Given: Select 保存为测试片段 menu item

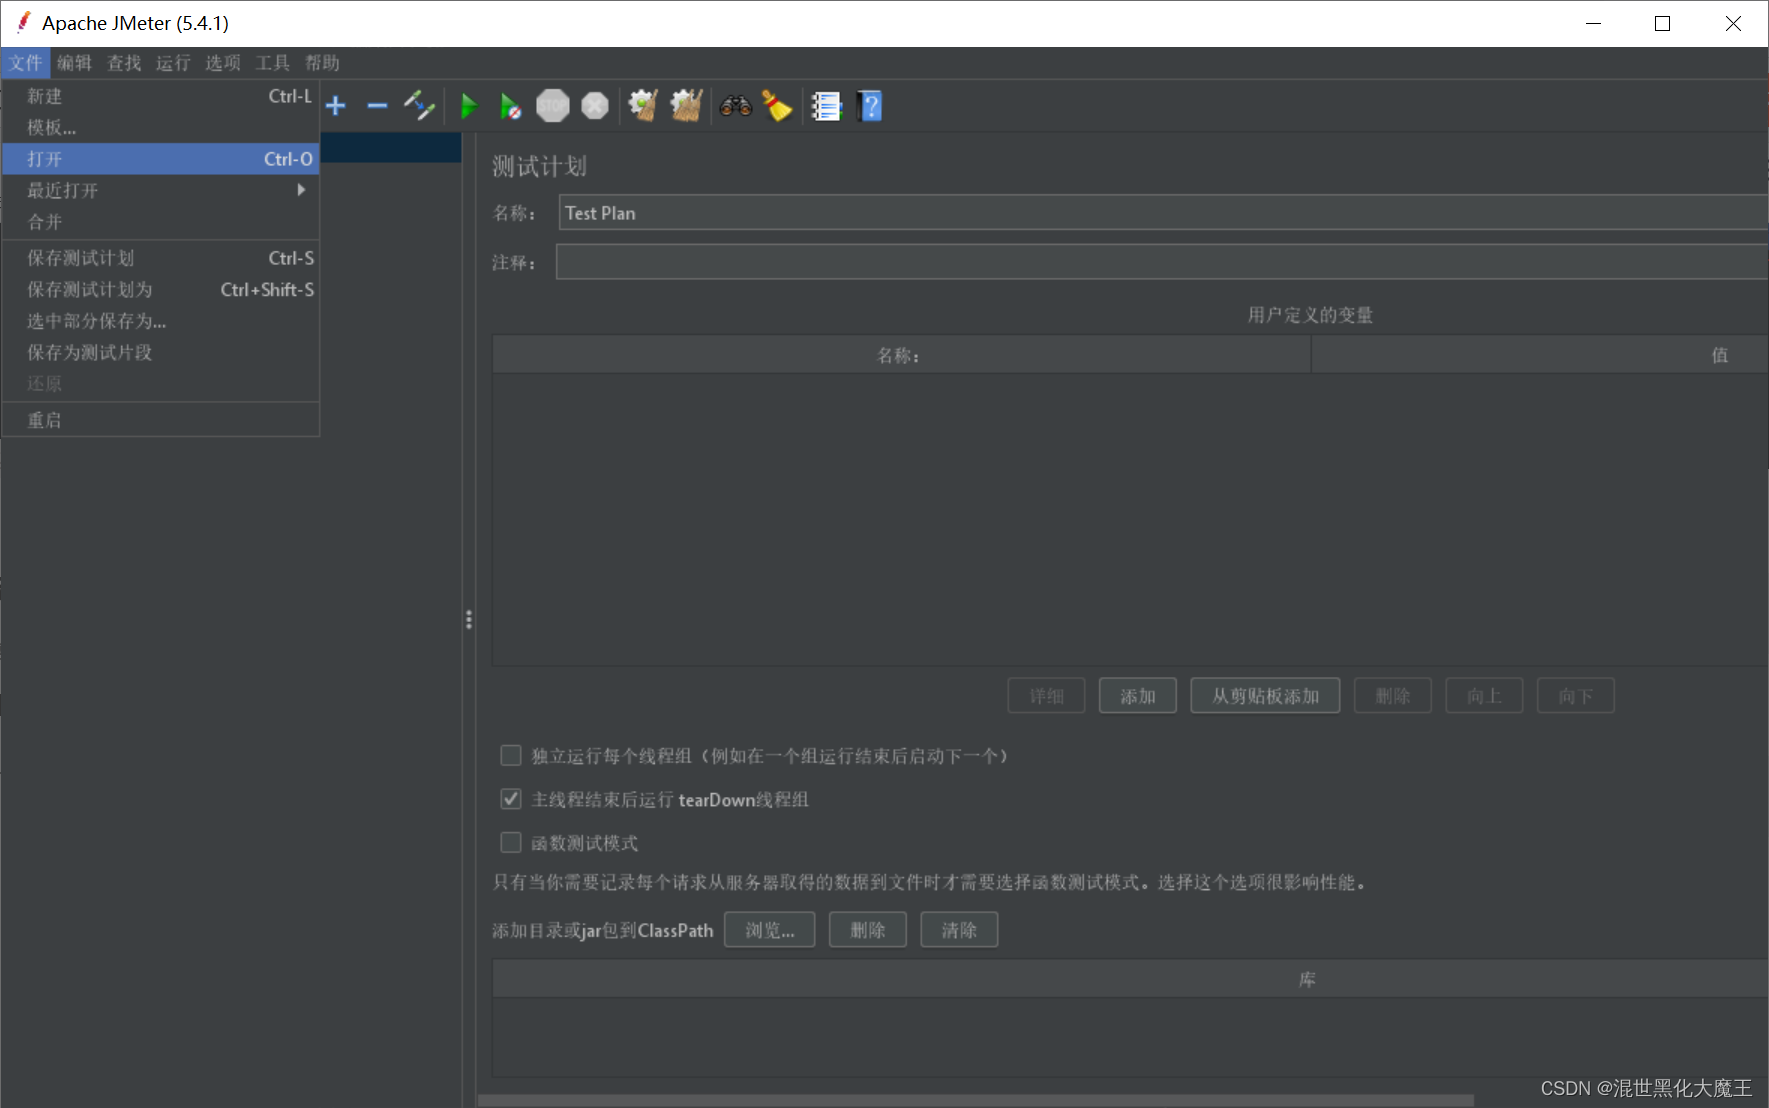Looking at the screenshot, I should pyautogui.click(x=161, y=352).
